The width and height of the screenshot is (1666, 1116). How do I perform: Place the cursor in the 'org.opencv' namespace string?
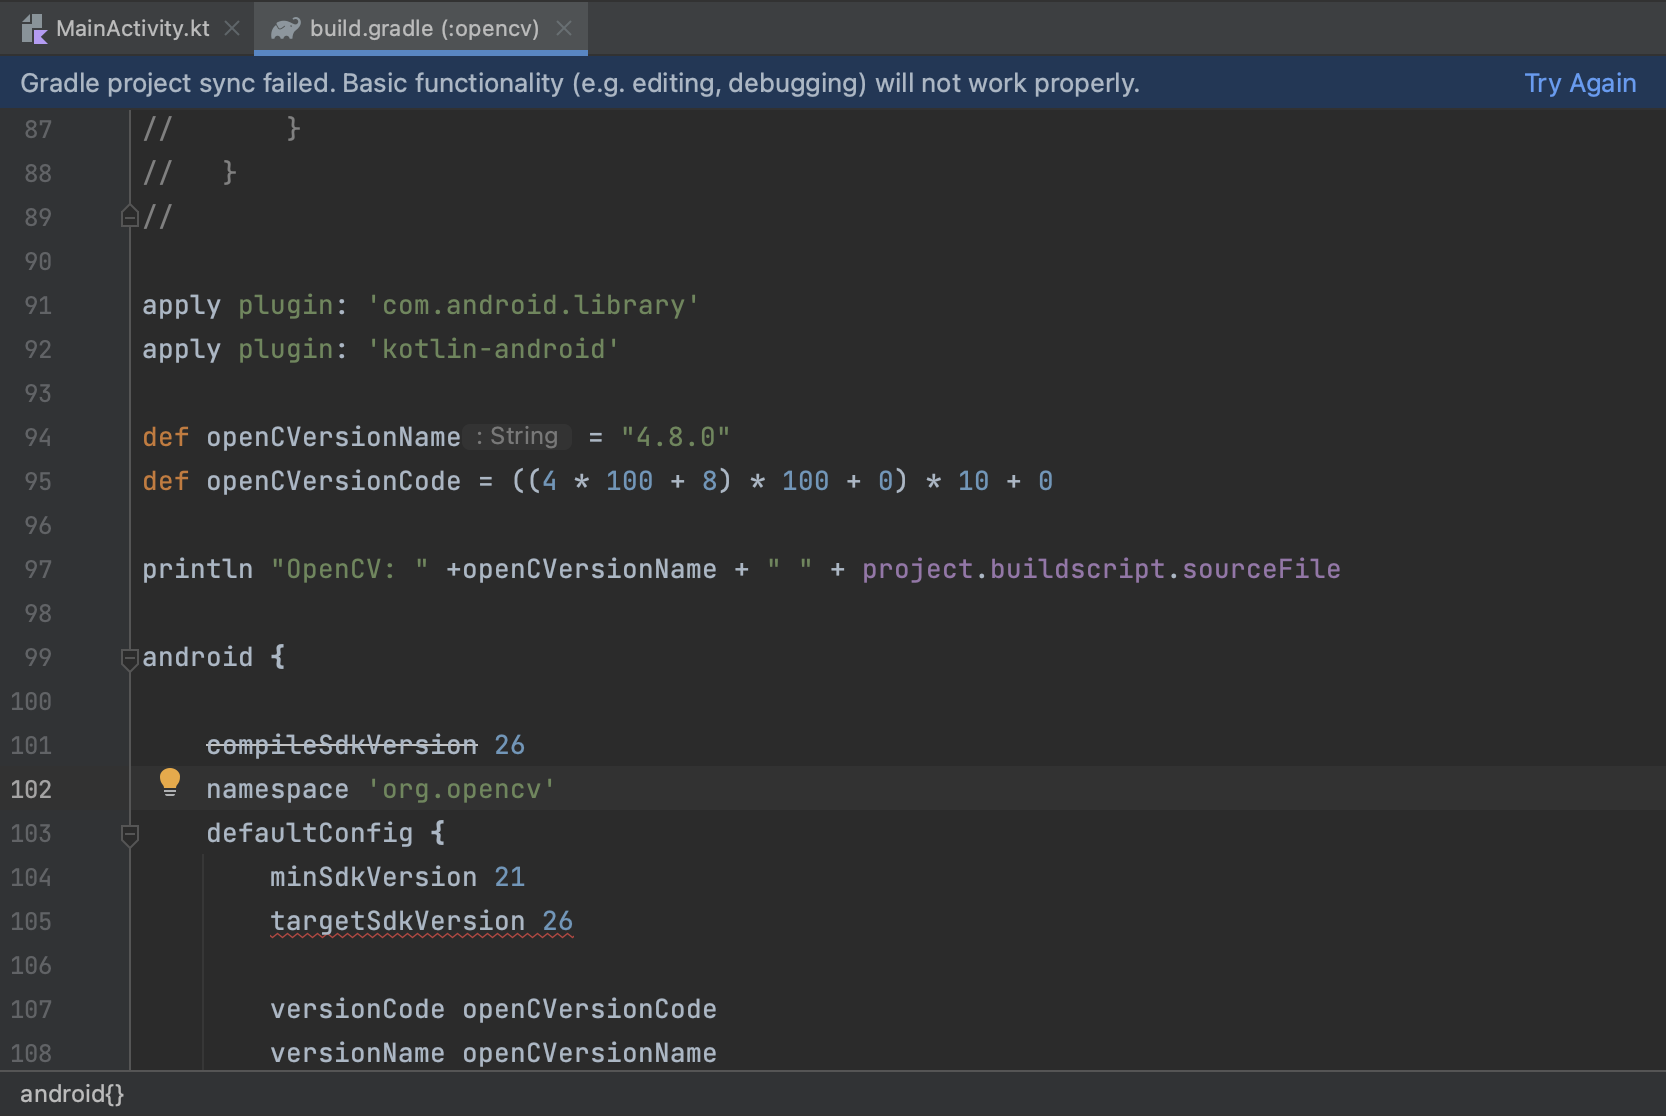click(461, 789)
